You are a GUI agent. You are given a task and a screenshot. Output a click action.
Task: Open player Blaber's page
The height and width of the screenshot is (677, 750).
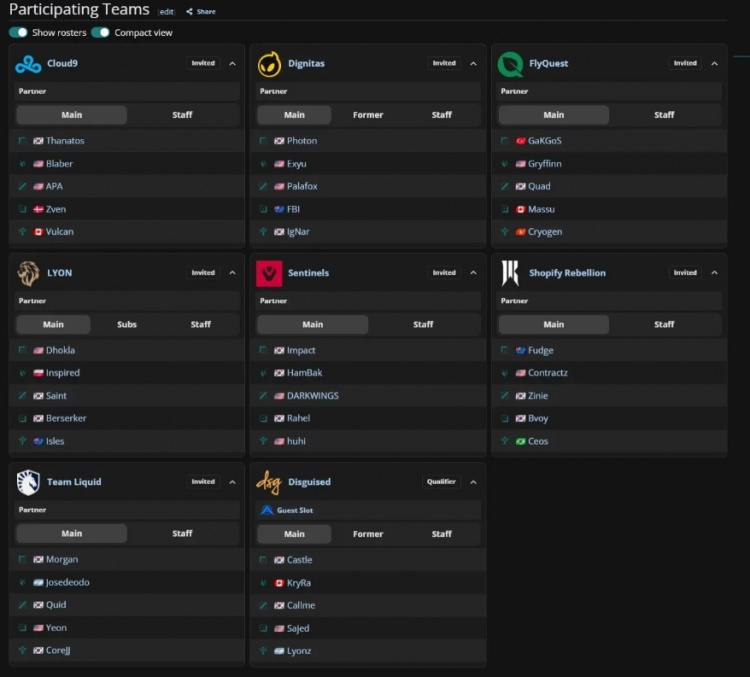59,164
